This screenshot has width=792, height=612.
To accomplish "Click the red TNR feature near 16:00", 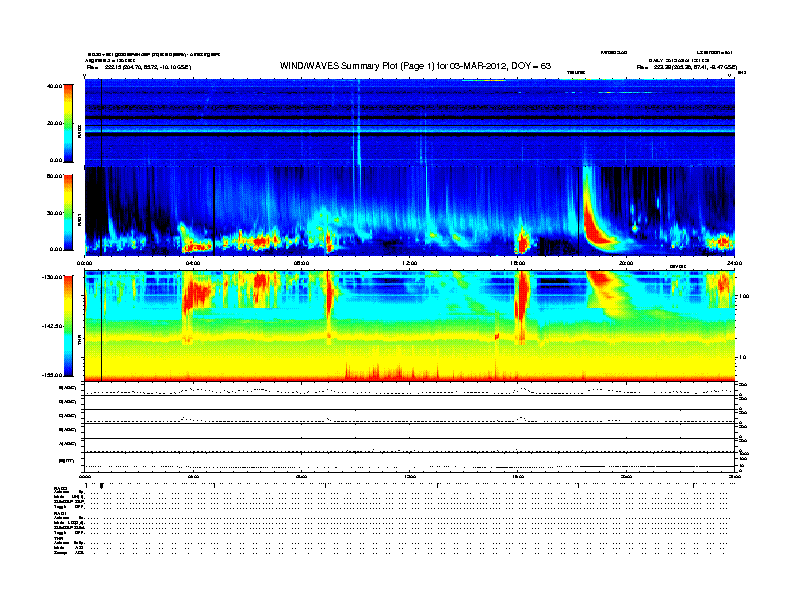I will [x=521, y=303].
